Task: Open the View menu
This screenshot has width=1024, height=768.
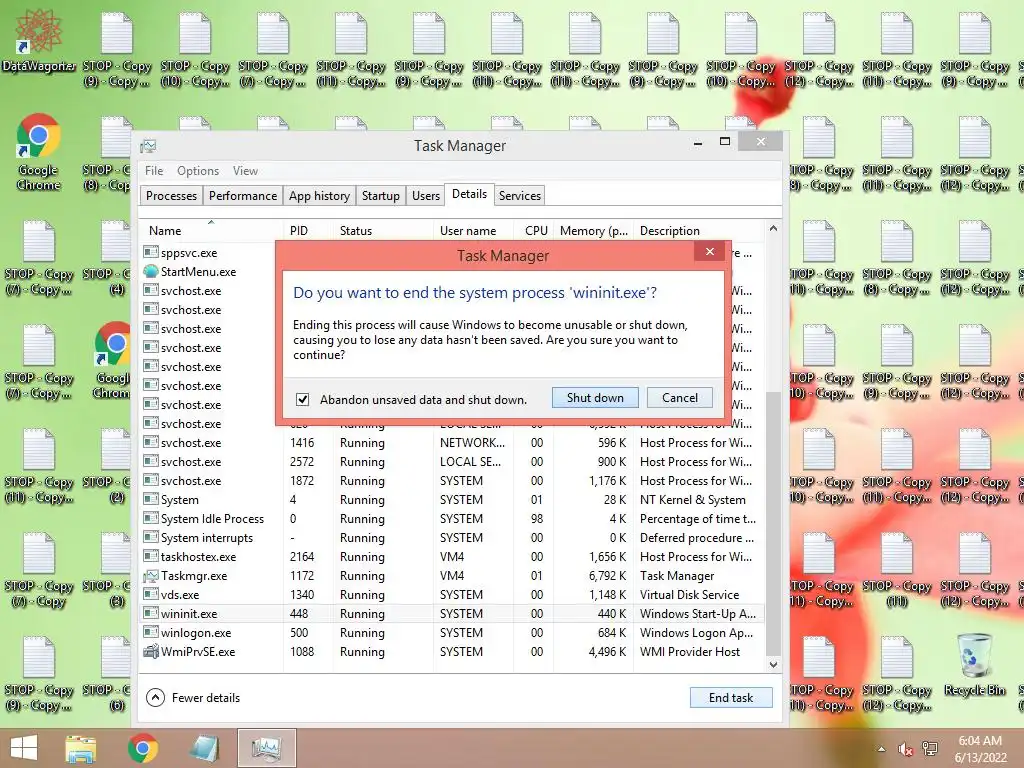Action: point(245,170)
